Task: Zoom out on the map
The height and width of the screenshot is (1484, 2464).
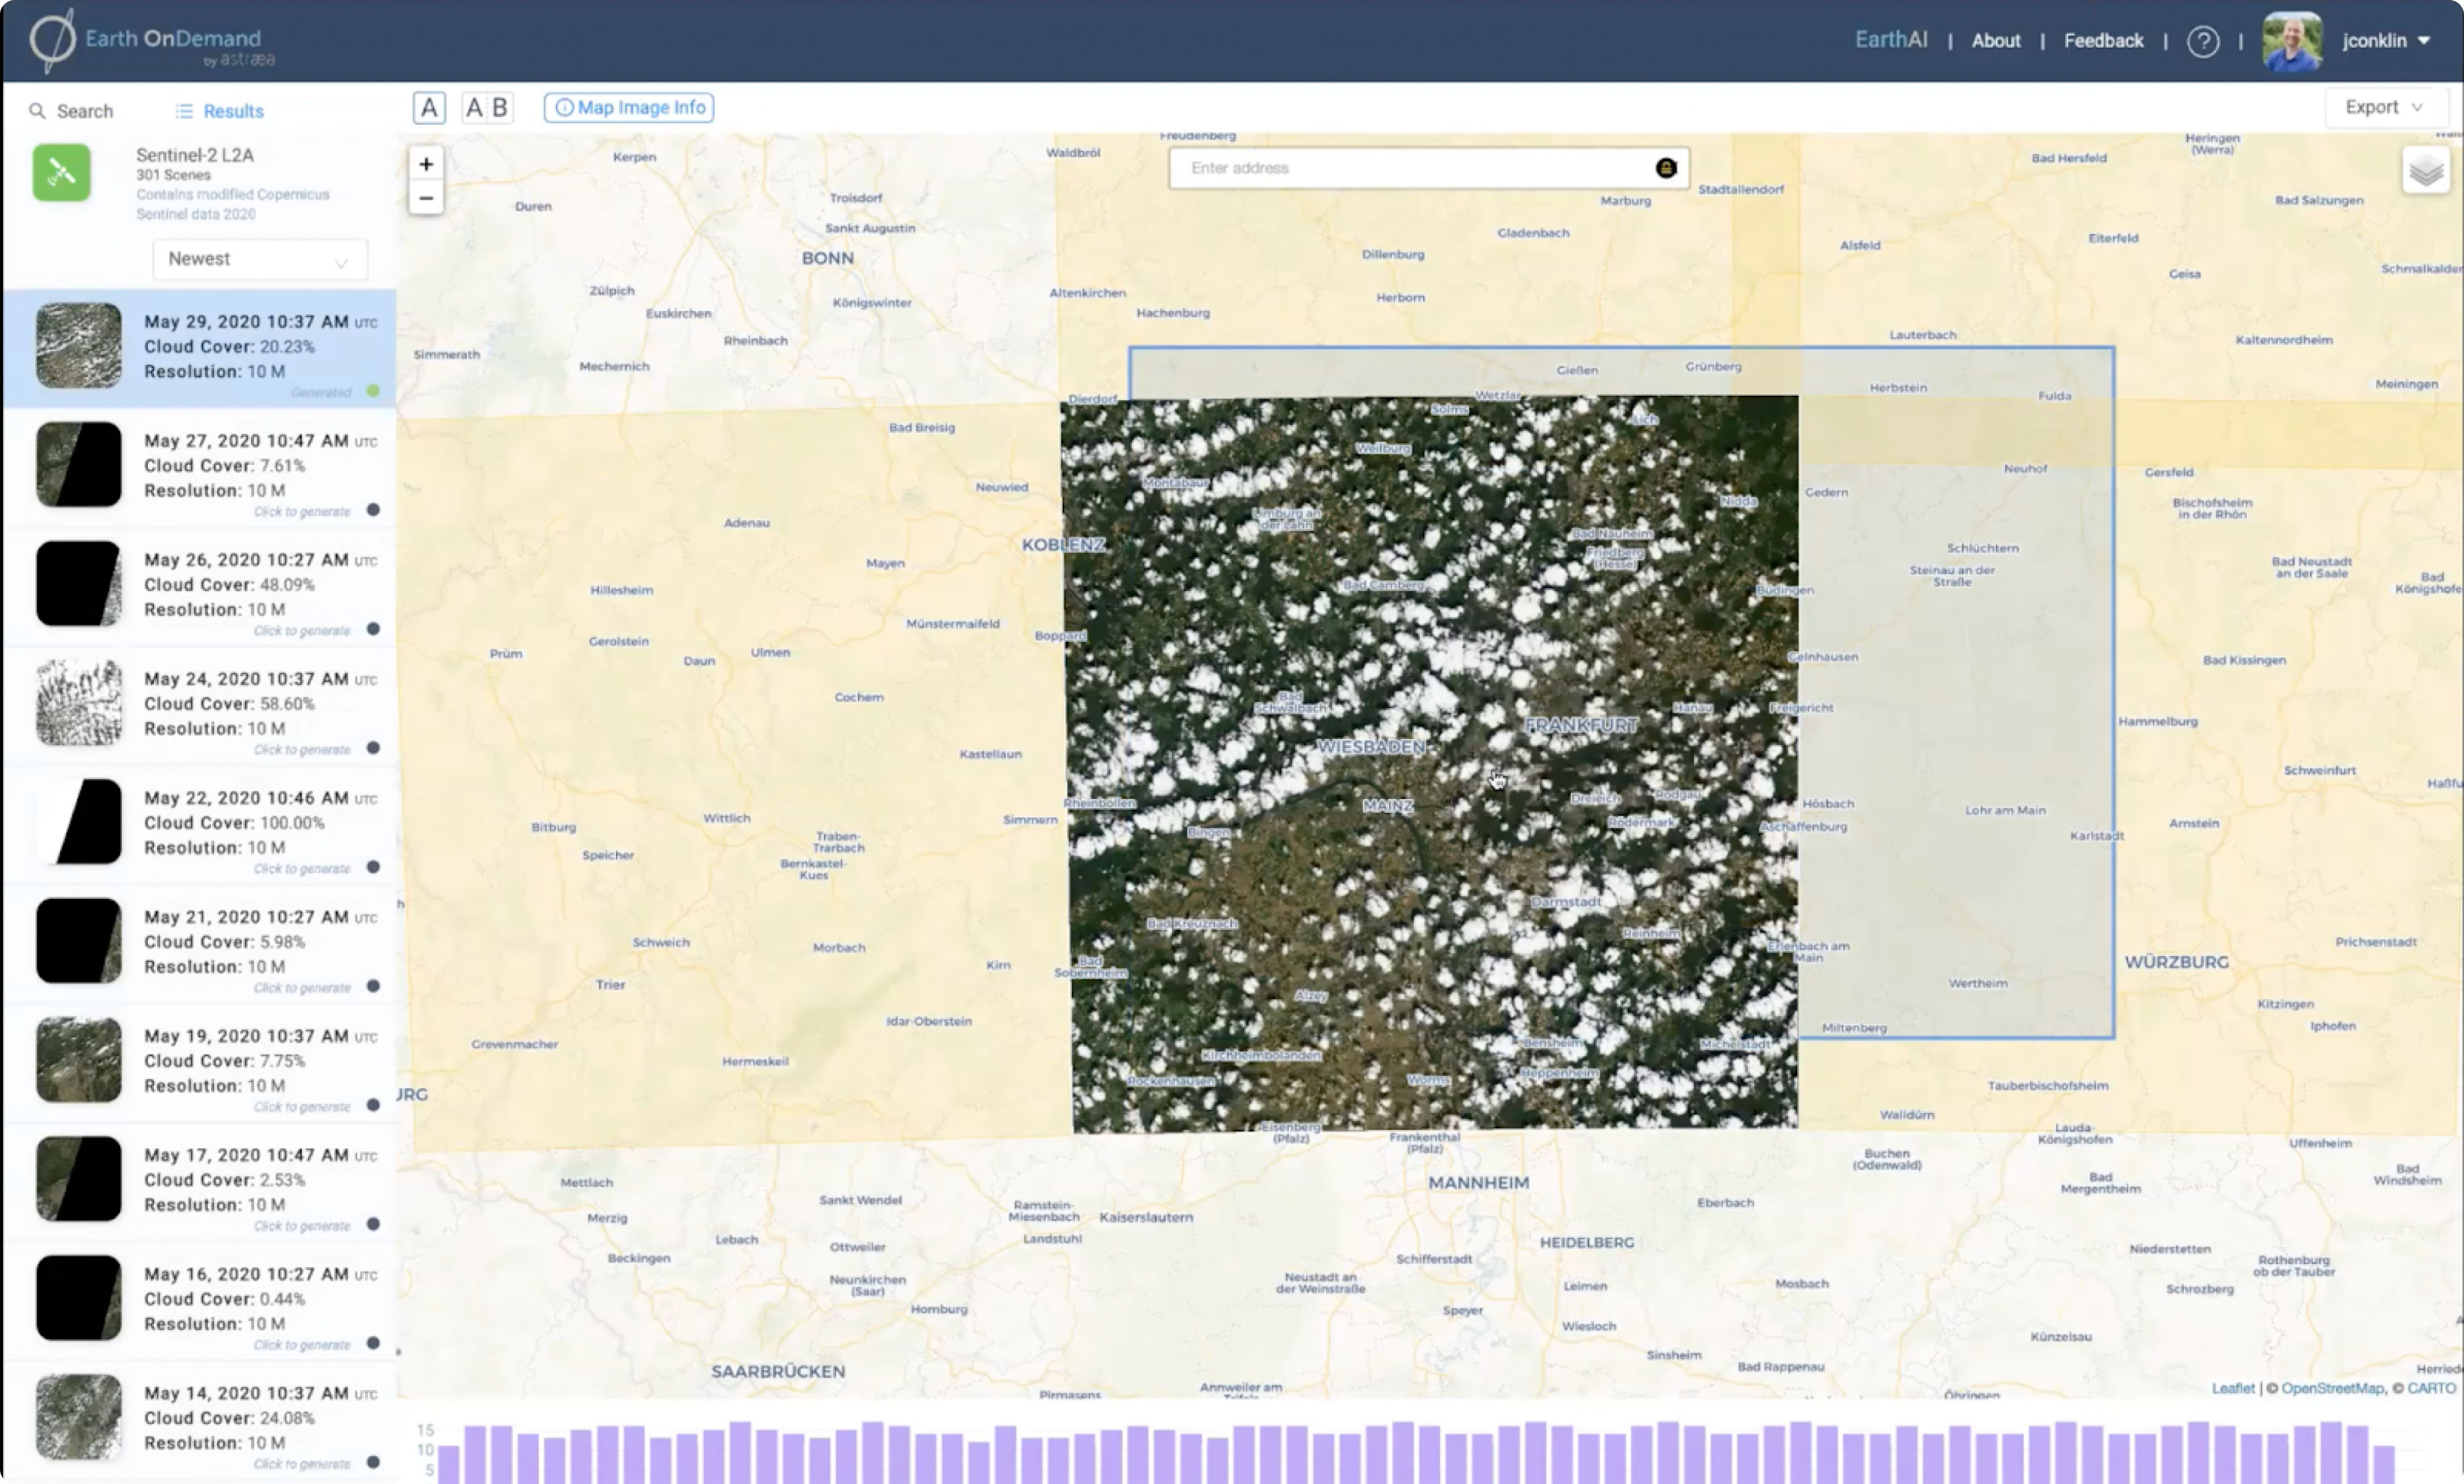Action: point(426,198)
